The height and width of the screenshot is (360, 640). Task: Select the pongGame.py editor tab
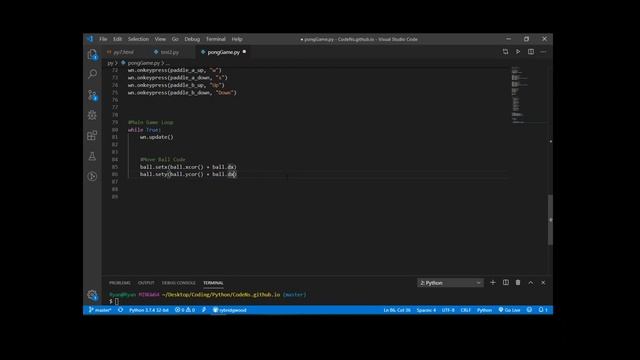223,52
